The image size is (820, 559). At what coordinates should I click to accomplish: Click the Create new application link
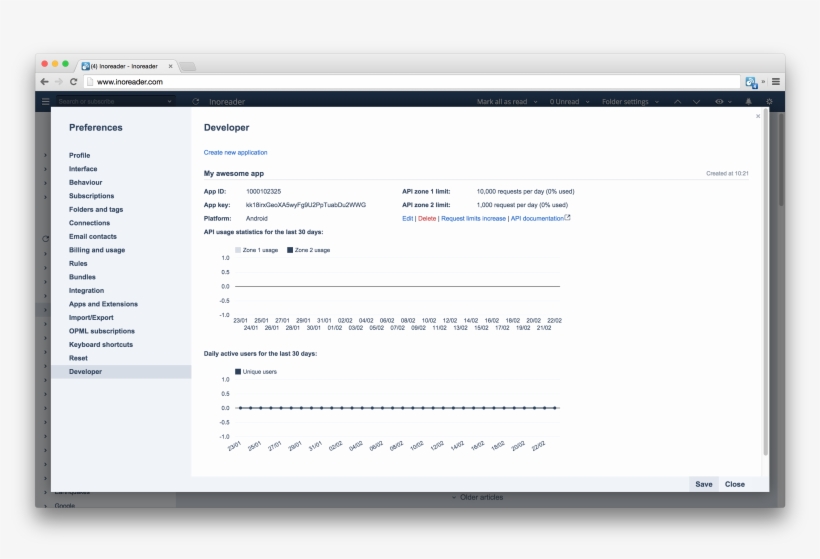[235, 152]
